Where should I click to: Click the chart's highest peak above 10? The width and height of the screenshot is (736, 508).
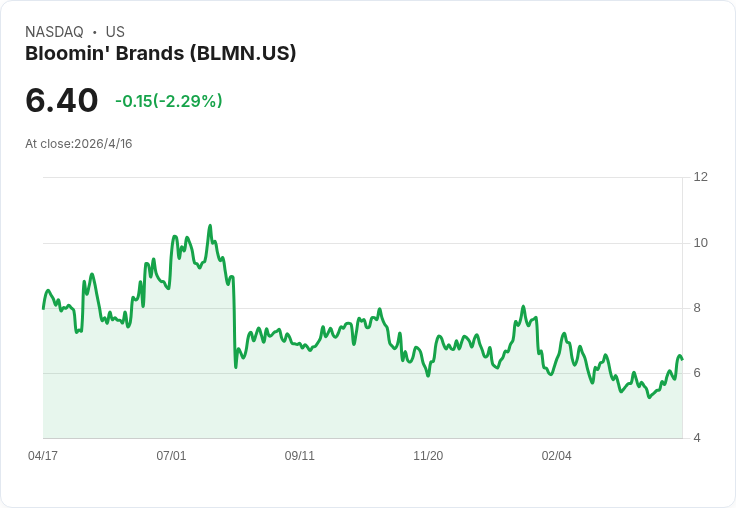click(x=210, y=226)
